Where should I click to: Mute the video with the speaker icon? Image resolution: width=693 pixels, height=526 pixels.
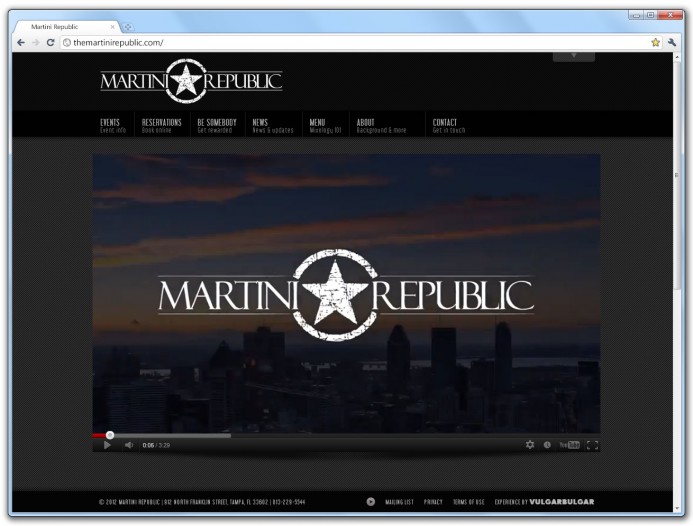pyautogui.click(x=129, y=445)
